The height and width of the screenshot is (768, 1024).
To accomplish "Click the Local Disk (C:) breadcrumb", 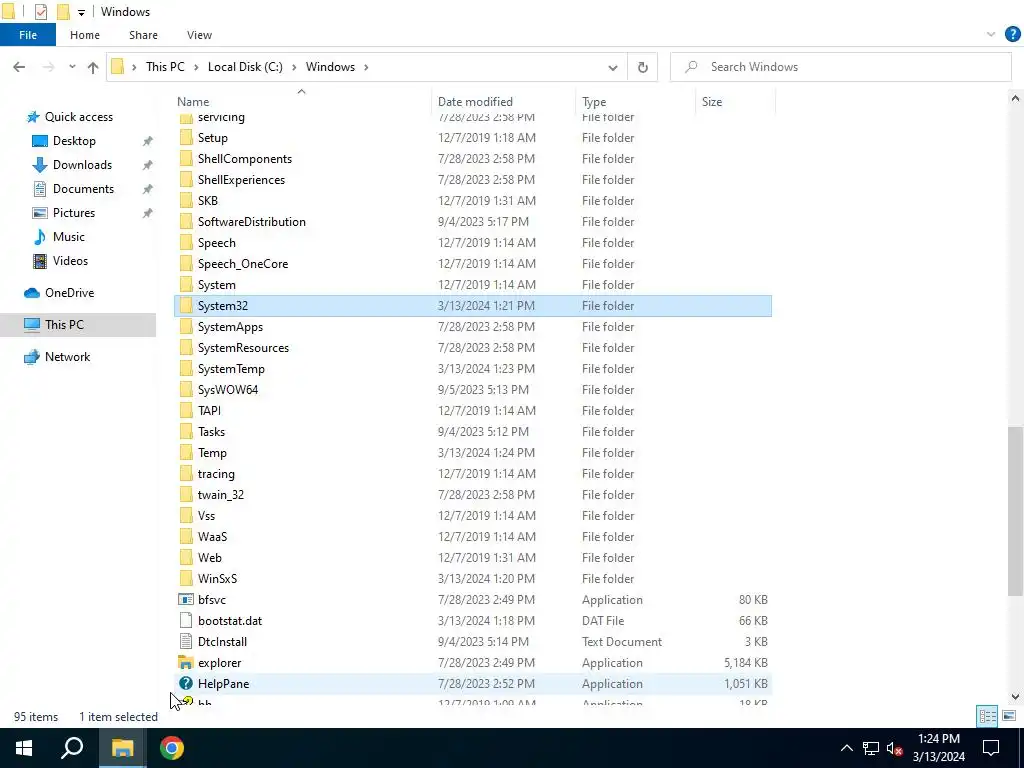I will point(245,67).
